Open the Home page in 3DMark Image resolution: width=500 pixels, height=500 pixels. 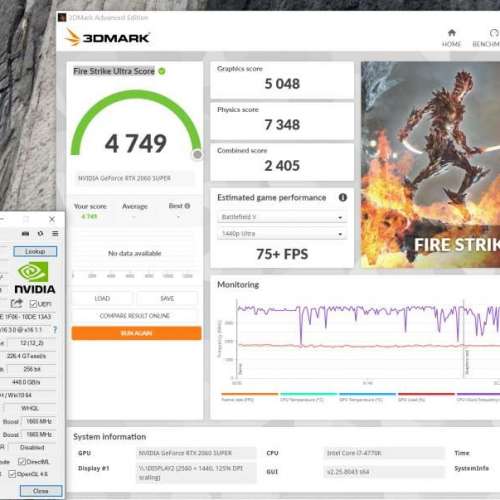[x=452, y=38]
